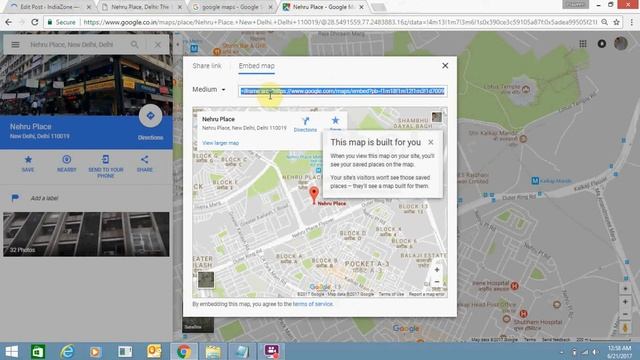Click the Street View pegman
The height and width of the screenshot is (360, 640).
625,328
